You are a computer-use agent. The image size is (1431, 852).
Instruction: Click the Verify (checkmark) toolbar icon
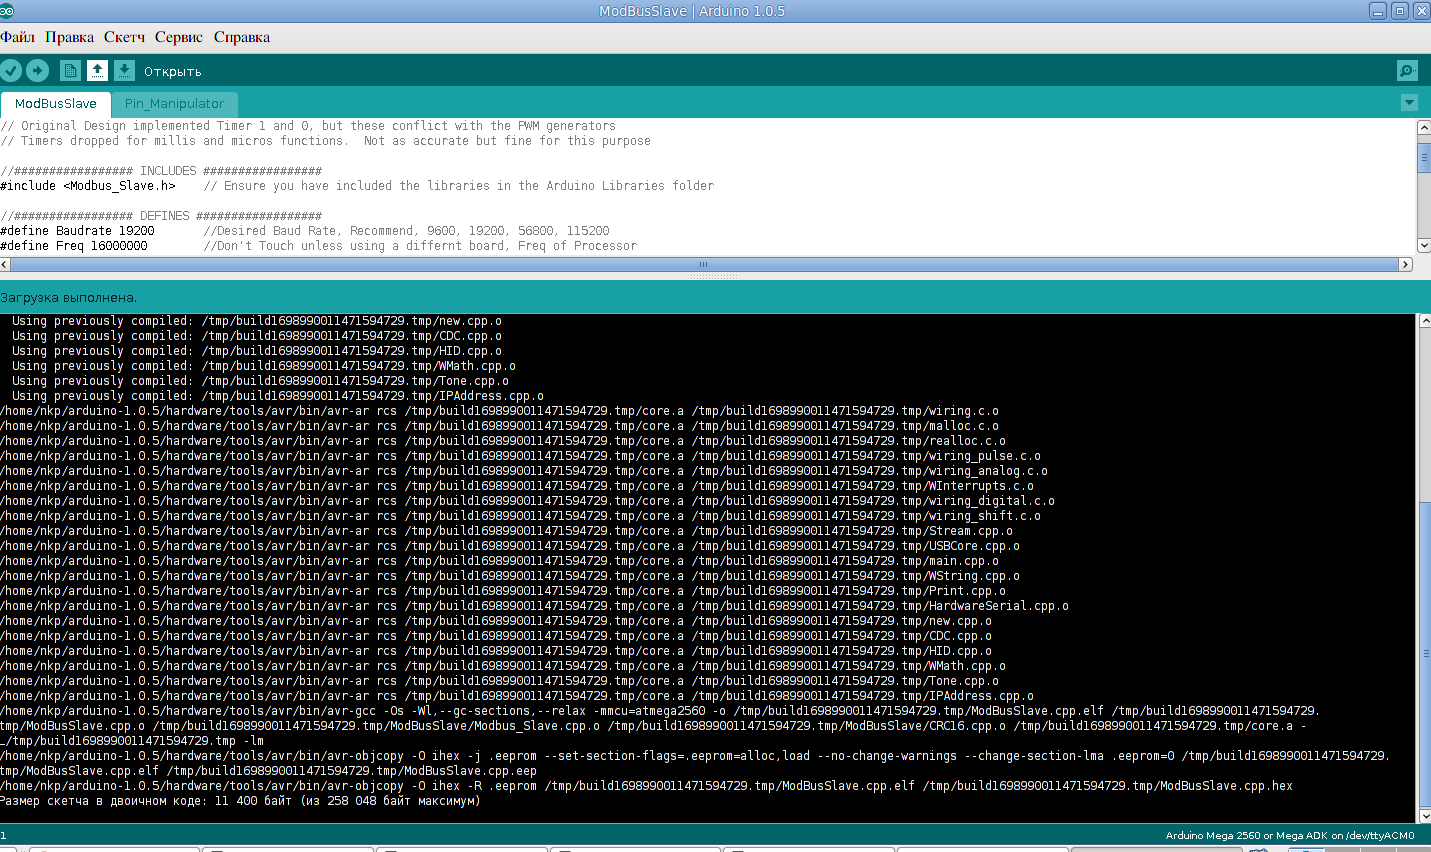click(x=11, y=70)
